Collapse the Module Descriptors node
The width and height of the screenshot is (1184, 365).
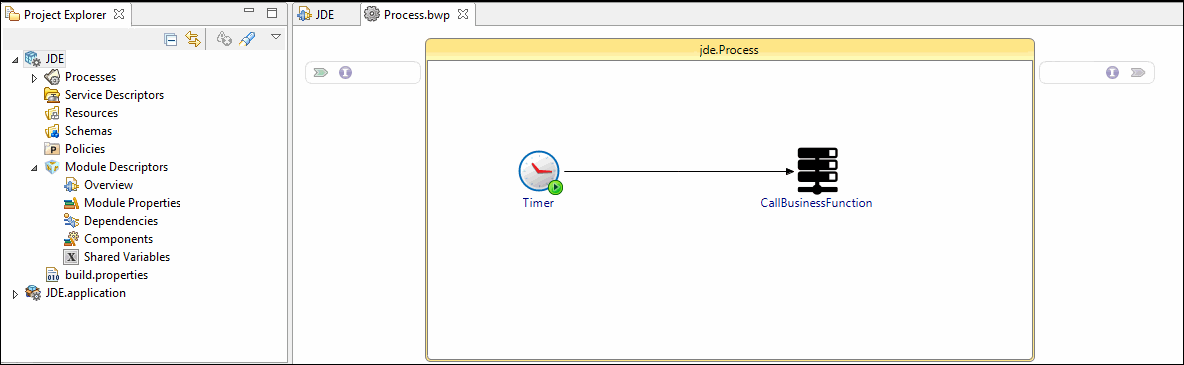tap(34, 168)
